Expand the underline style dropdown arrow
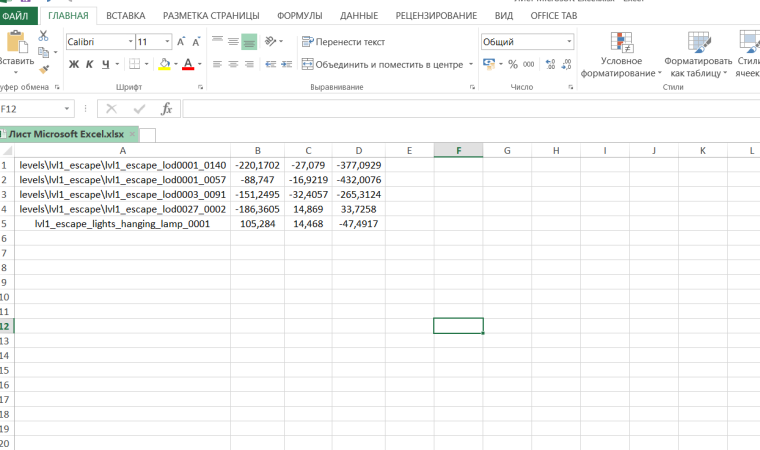760x450 pixels. 117,64
